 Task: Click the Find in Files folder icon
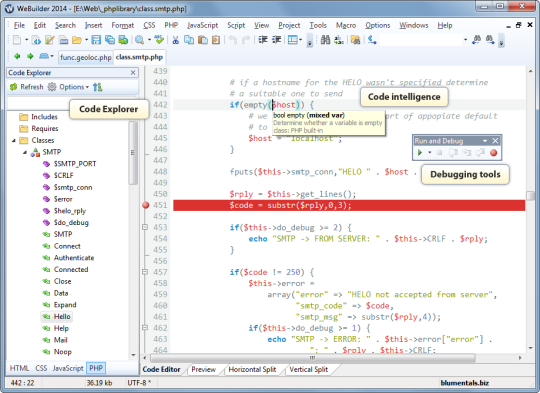pyautogui.click(x=355, y=40)
